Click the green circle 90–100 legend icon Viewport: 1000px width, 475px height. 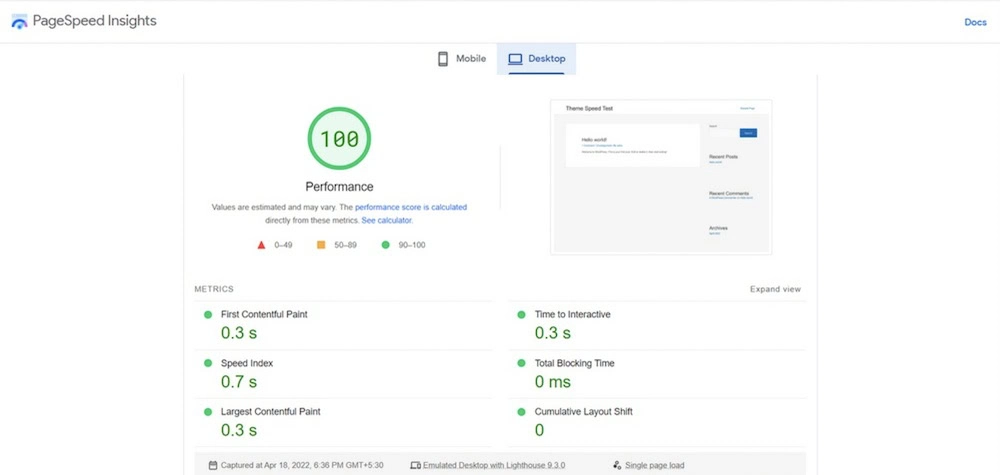(x=385, y=244)
